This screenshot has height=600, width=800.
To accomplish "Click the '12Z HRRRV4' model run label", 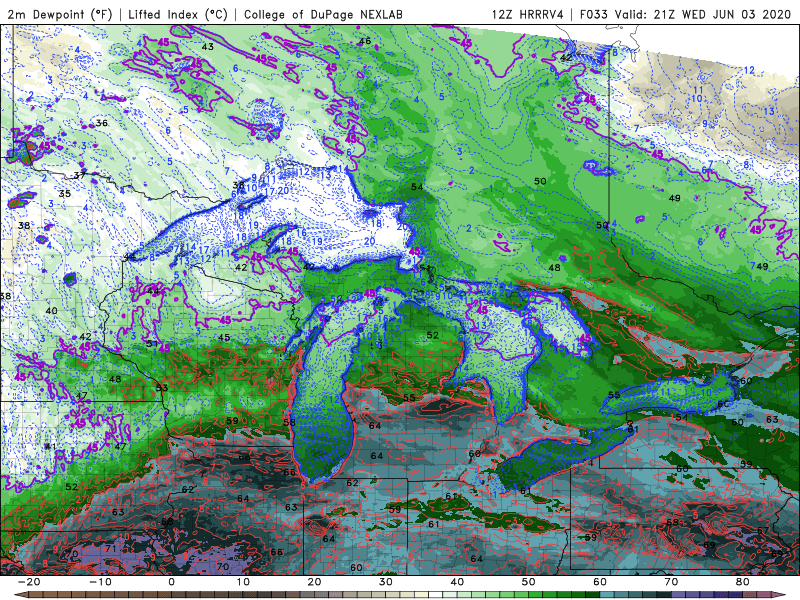I will 528,15.
